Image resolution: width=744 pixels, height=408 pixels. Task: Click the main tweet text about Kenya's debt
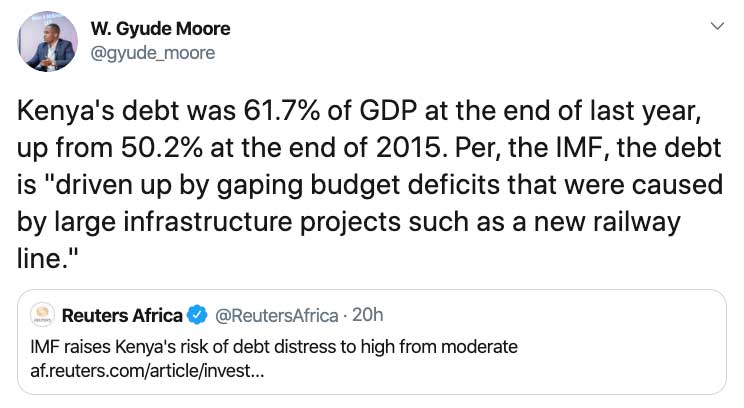[370, 185]
